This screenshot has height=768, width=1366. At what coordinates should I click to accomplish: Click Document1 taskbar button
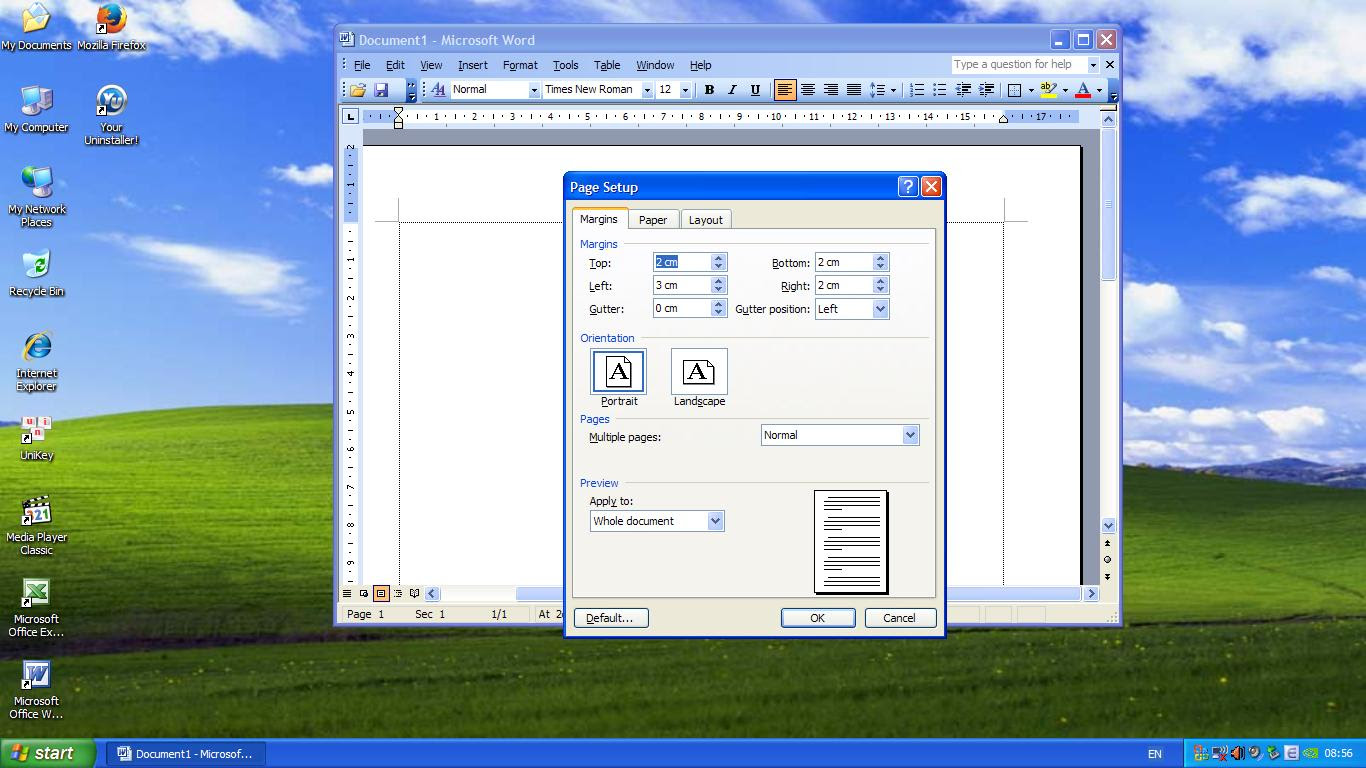187,754
